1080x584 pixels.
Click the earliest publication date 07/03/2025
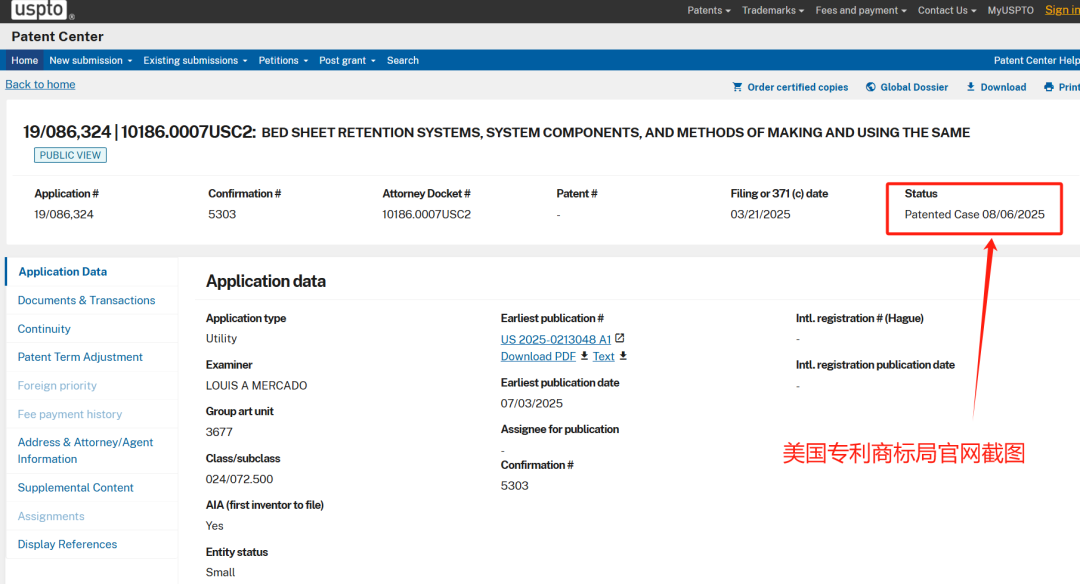tap(532, 403)
